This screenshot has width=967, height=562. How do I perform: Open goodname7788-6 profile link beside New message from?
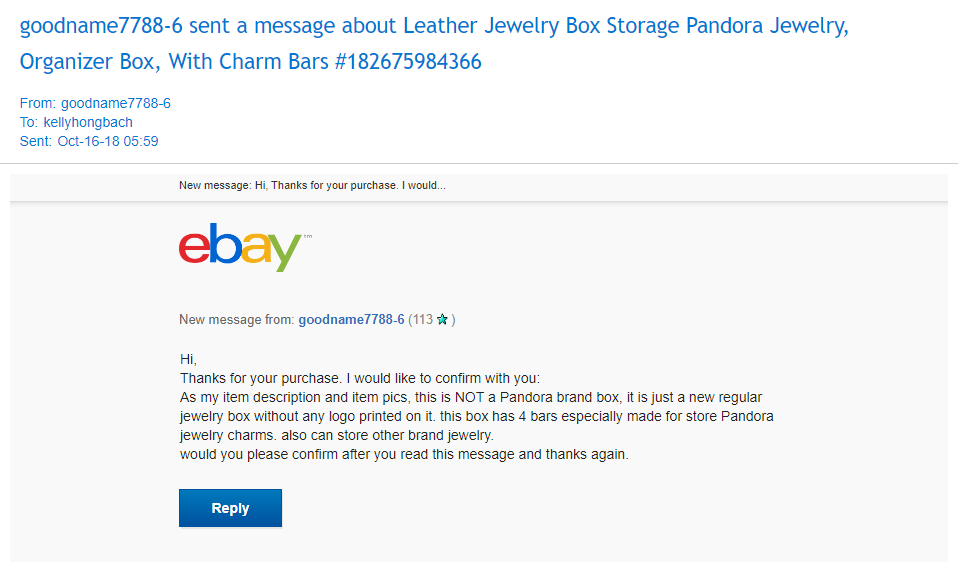click(x=351, y=320)
